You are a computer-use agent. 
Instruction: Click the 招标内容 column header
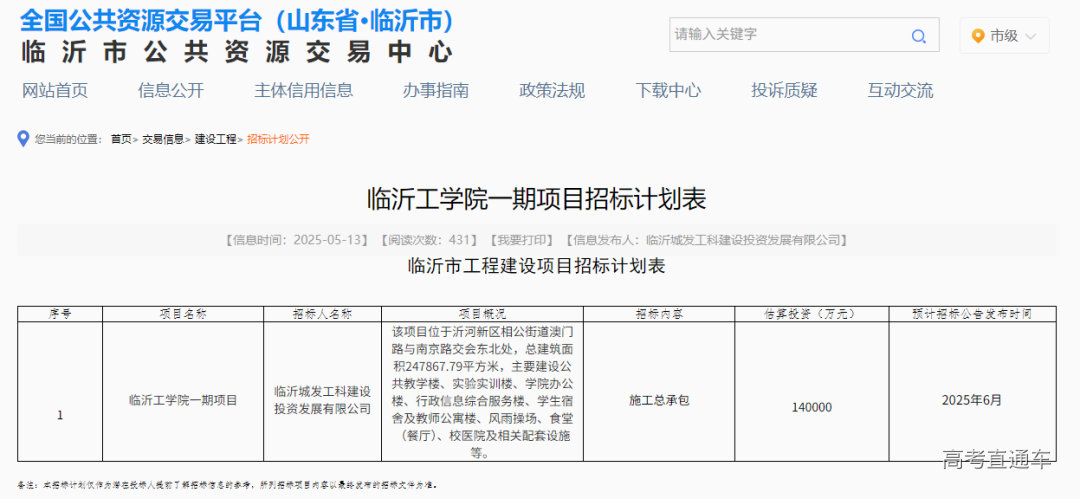(x=659, y=314)
